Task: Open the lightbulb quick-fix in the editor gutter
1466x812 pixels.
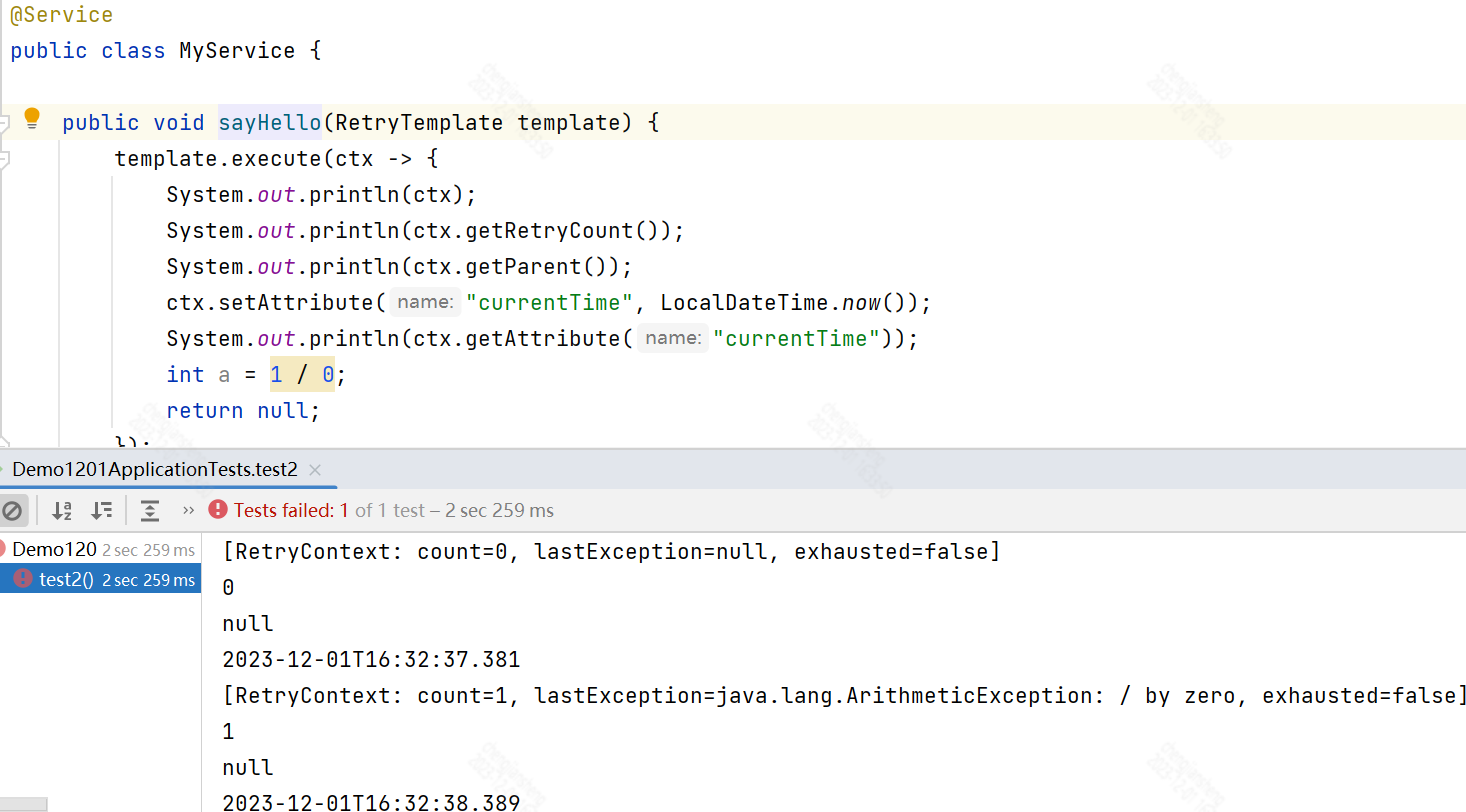Action: click(31, 117)
